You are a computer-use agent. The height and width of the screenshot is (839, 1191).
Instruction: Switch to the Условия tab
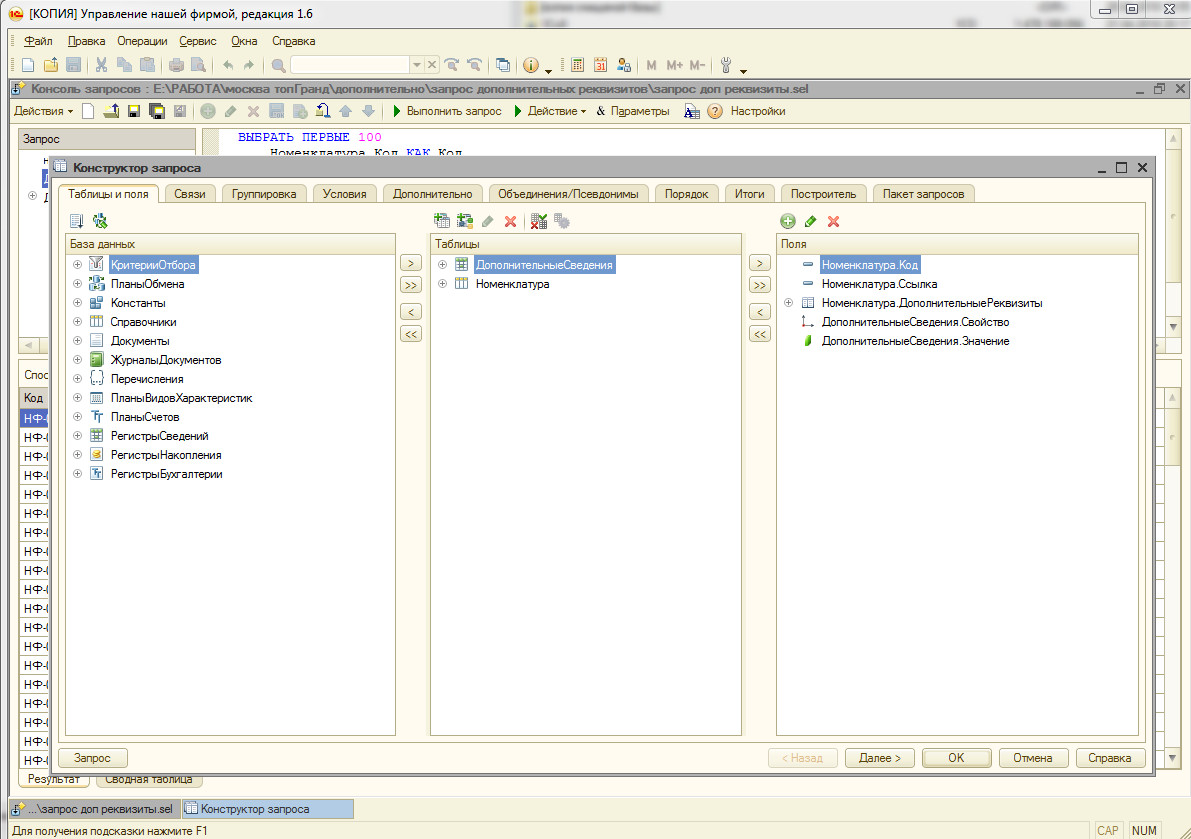tap(344, 194)
